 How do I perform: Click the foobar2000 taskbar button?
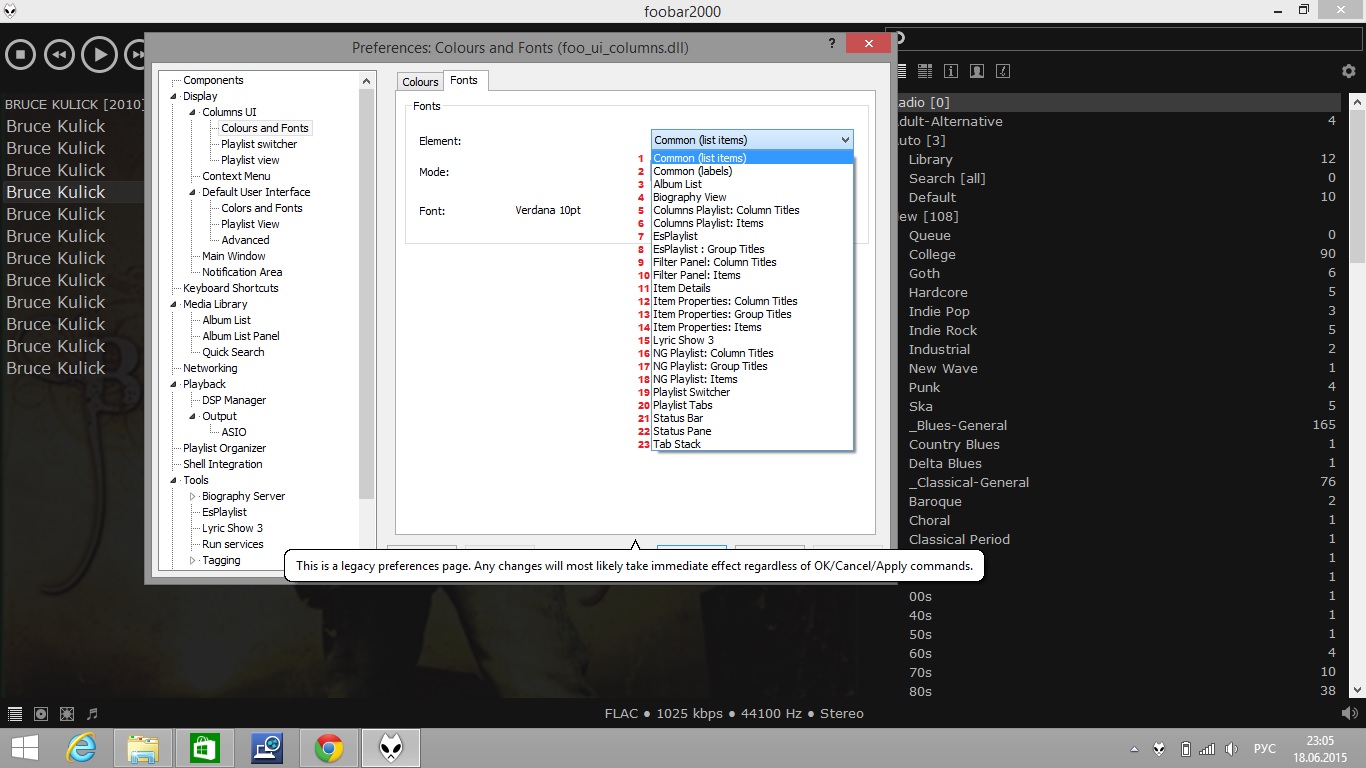coord(391,748)
